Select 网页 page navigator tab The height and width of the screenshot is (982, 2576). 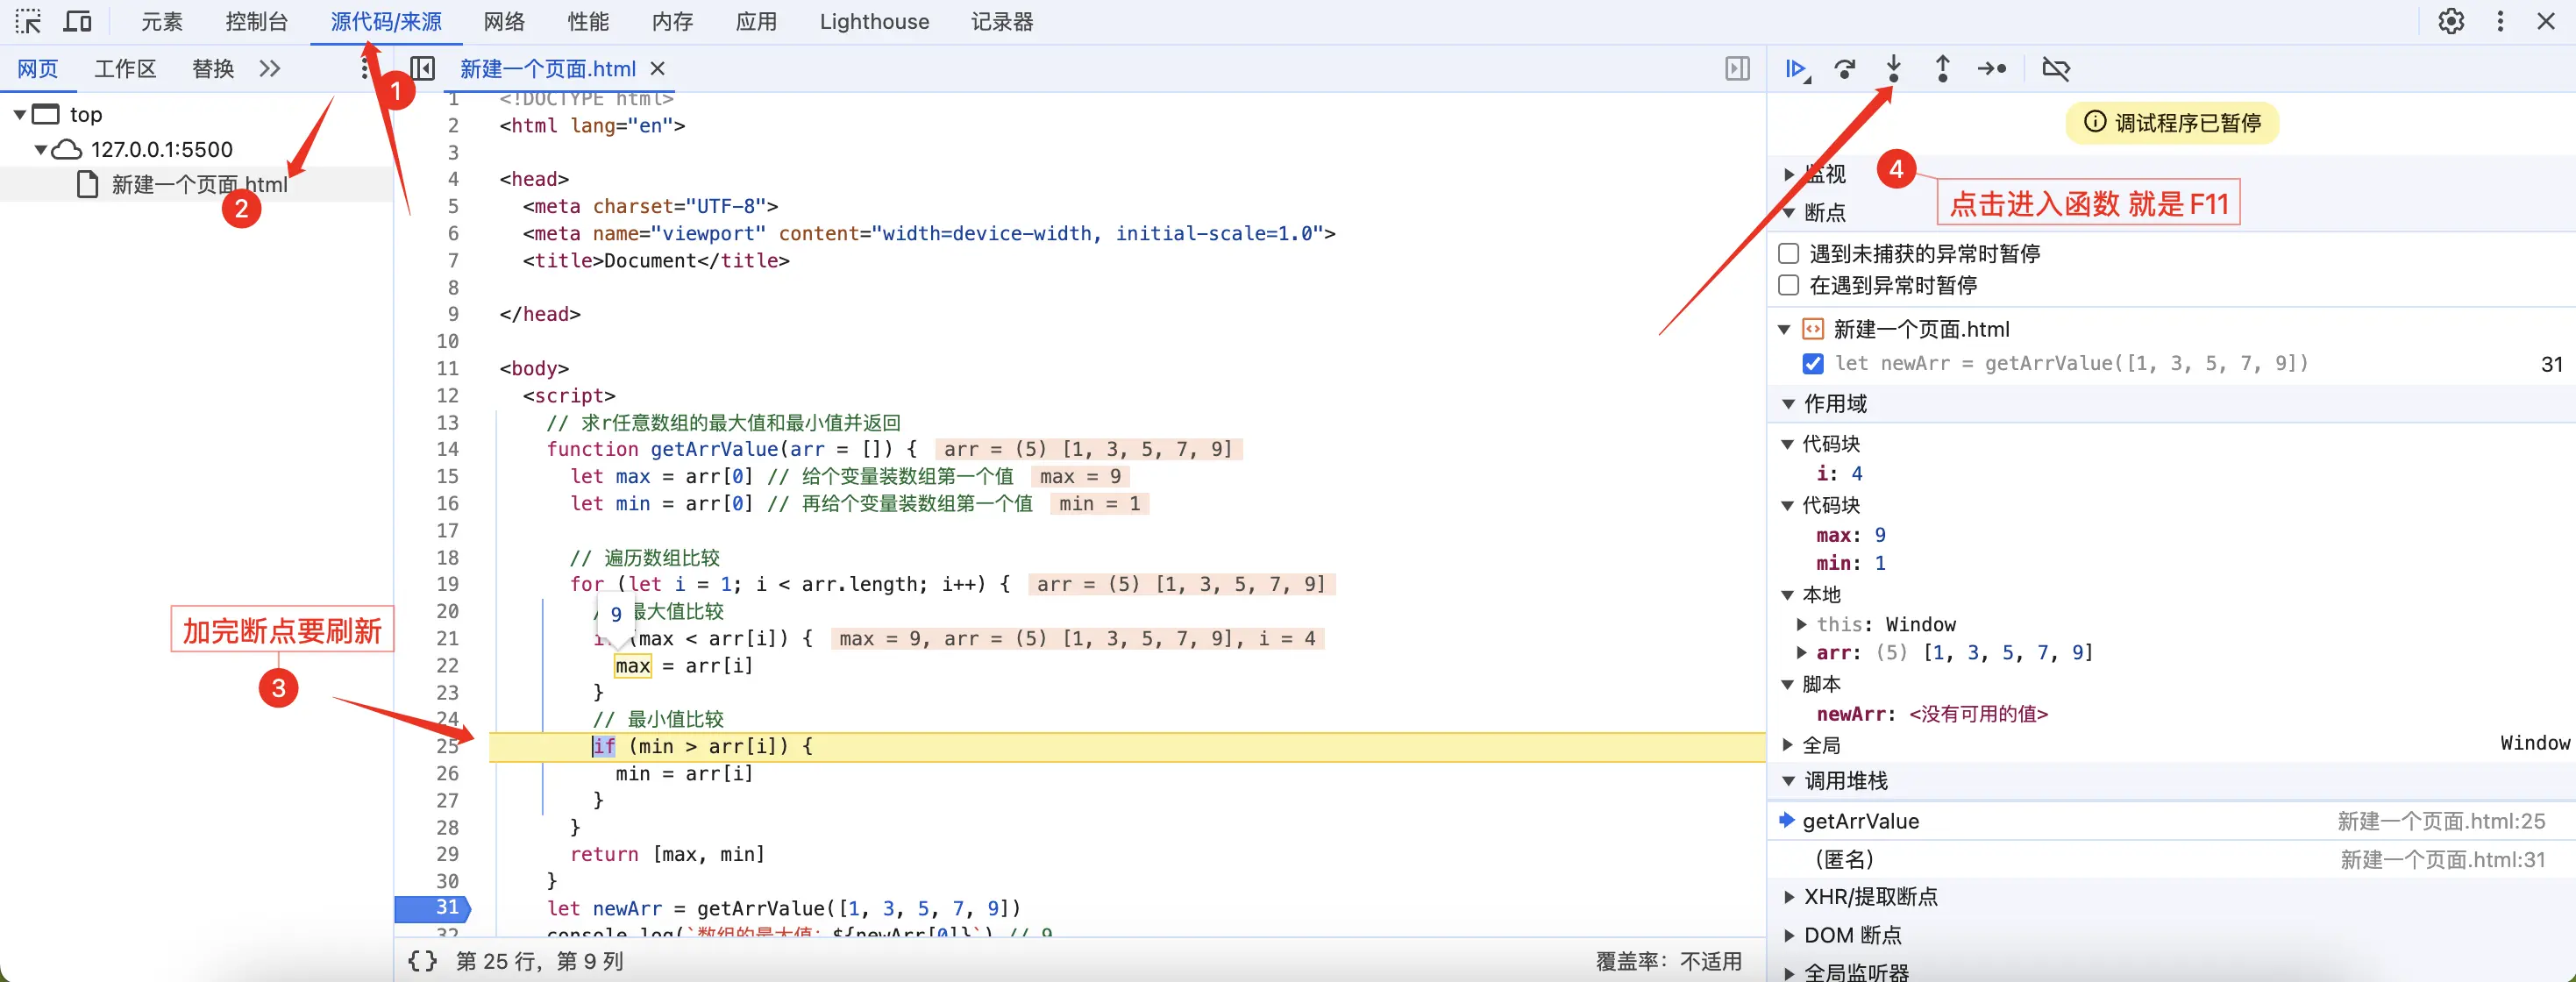click(38, 68)
